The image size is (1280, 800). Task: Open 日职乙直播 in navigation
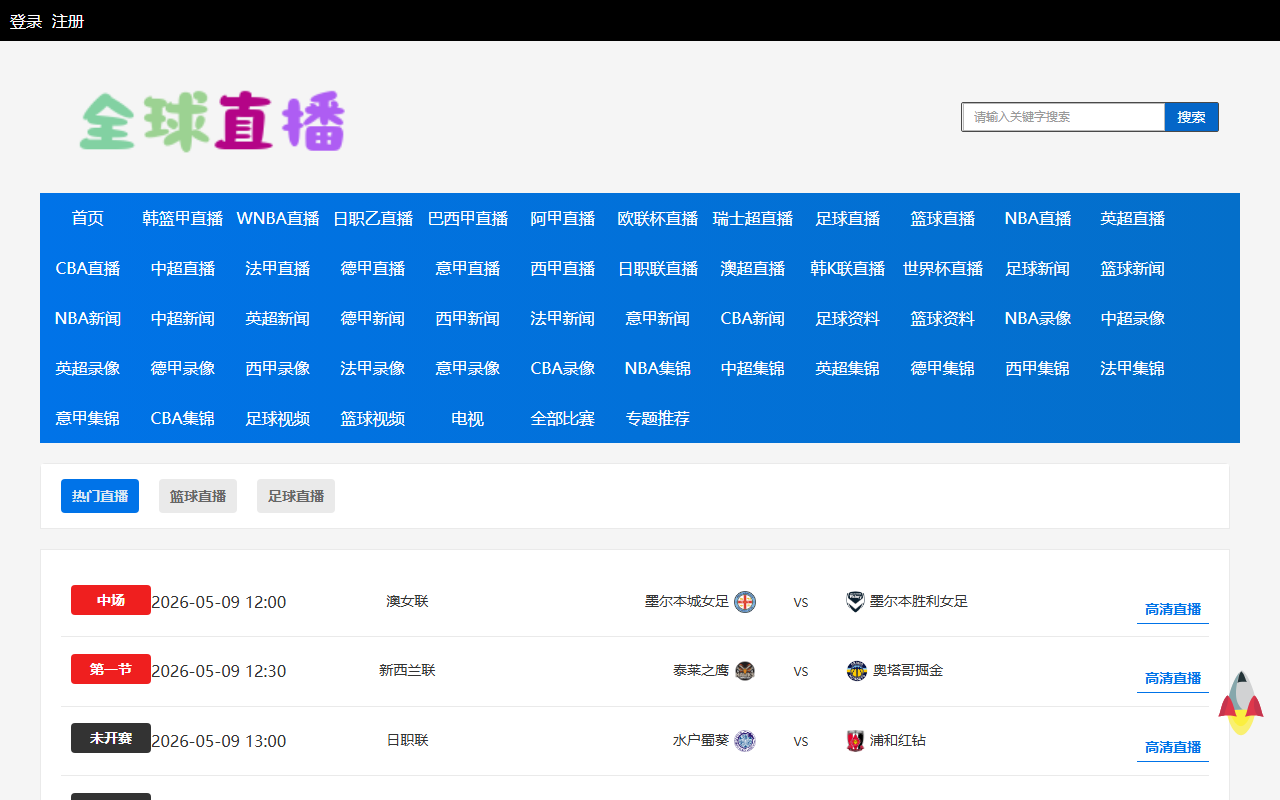pos(373,218)
